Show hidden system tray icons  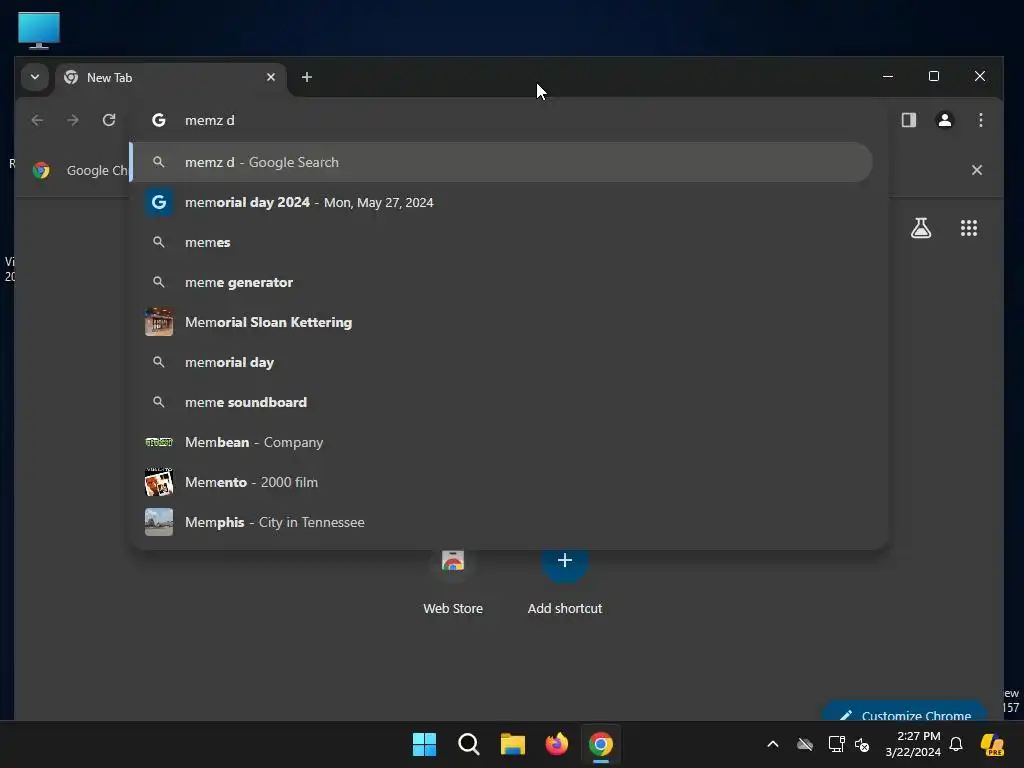773,744
